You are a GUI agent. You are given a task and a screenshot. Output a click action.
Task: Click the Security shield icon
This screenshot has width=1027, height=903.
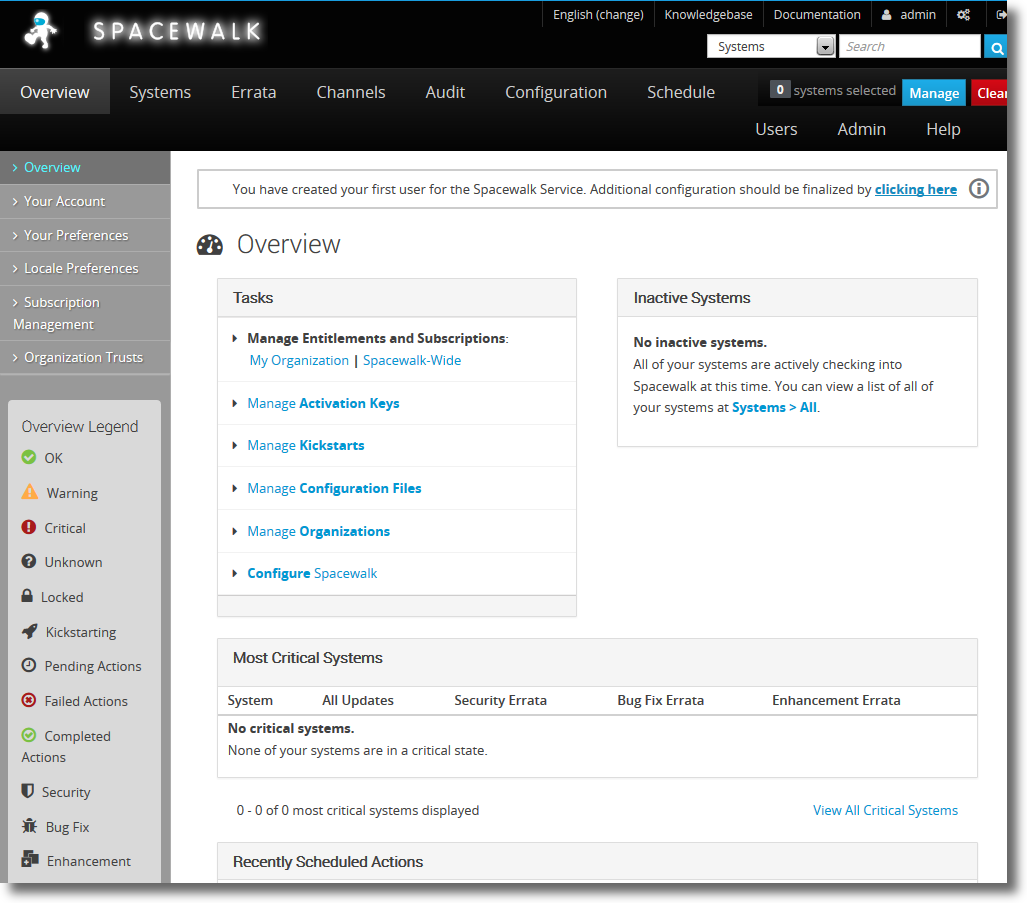28,791
